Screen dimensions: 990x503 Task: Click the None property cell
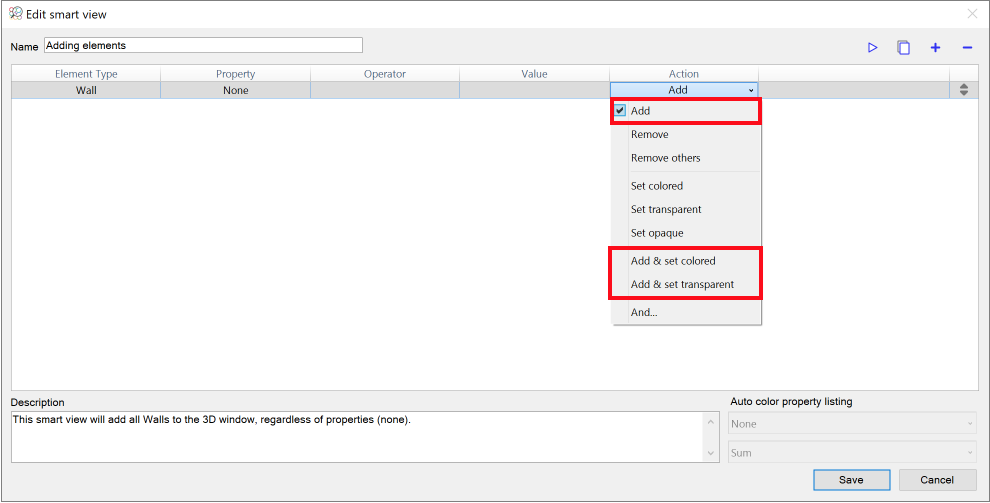tap(236, 90)
